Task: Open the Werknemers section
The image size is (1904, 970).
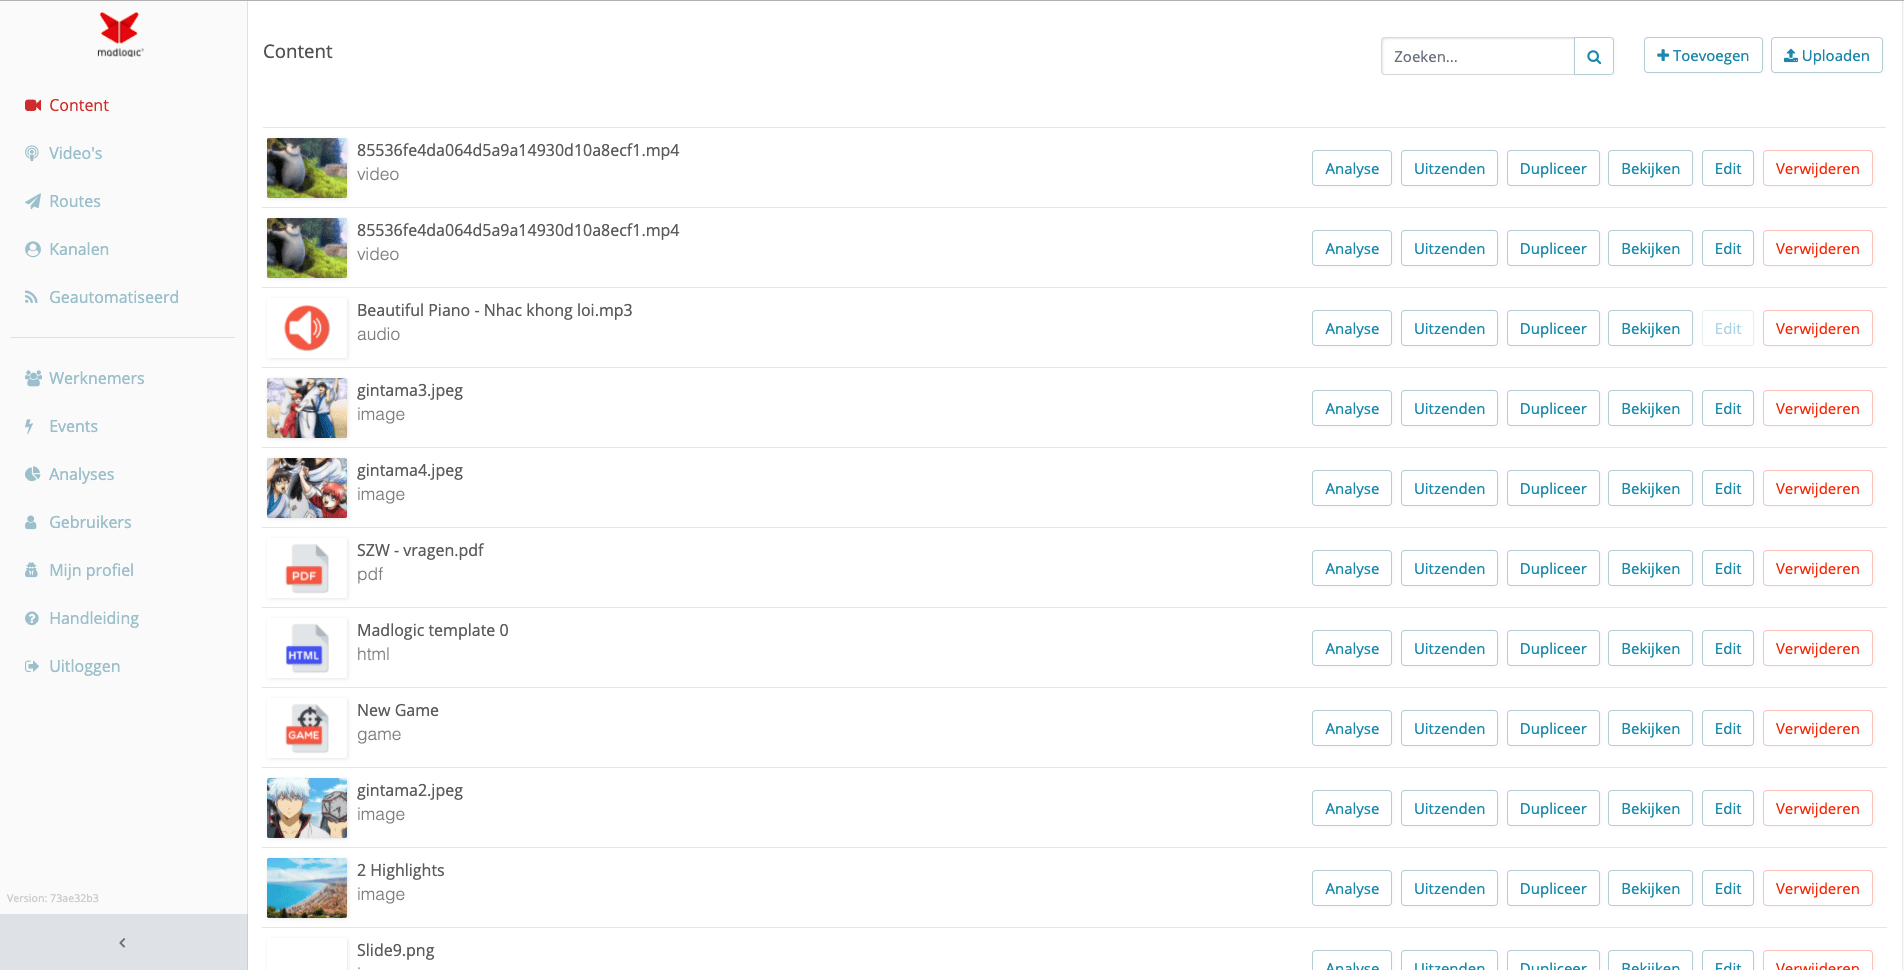Action: (96, 378)
